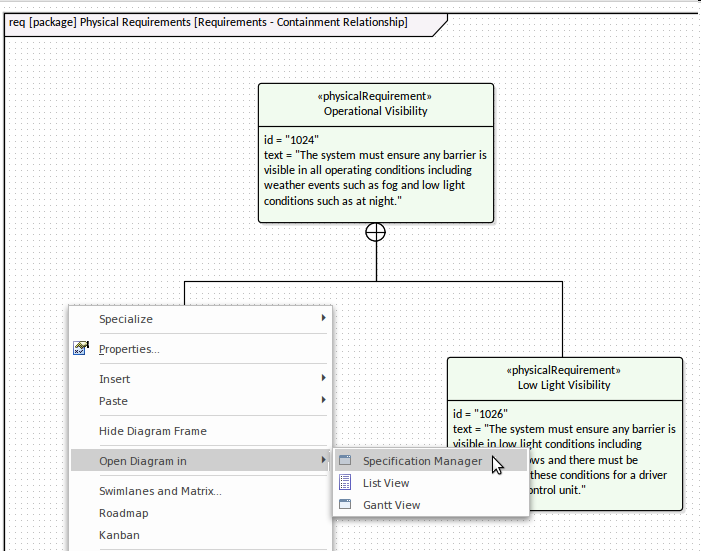The height and width of the screenshot is (551, 701).
Task: Click the List View grid icon
Action: 346,483
